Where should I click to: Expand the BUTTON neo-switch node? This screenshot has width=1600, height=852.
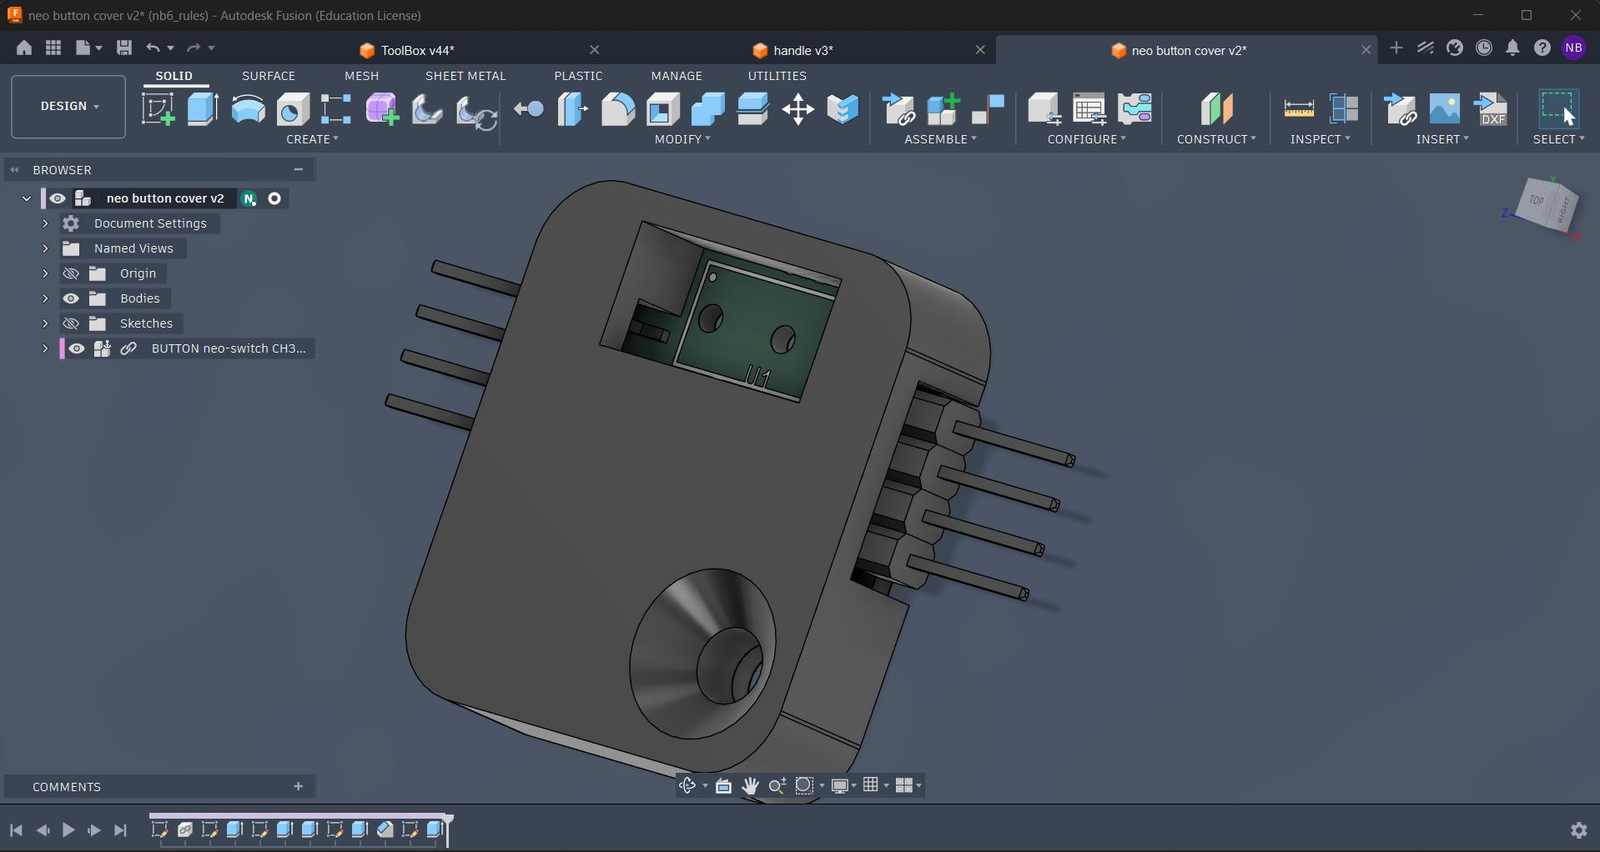point(45,349)
